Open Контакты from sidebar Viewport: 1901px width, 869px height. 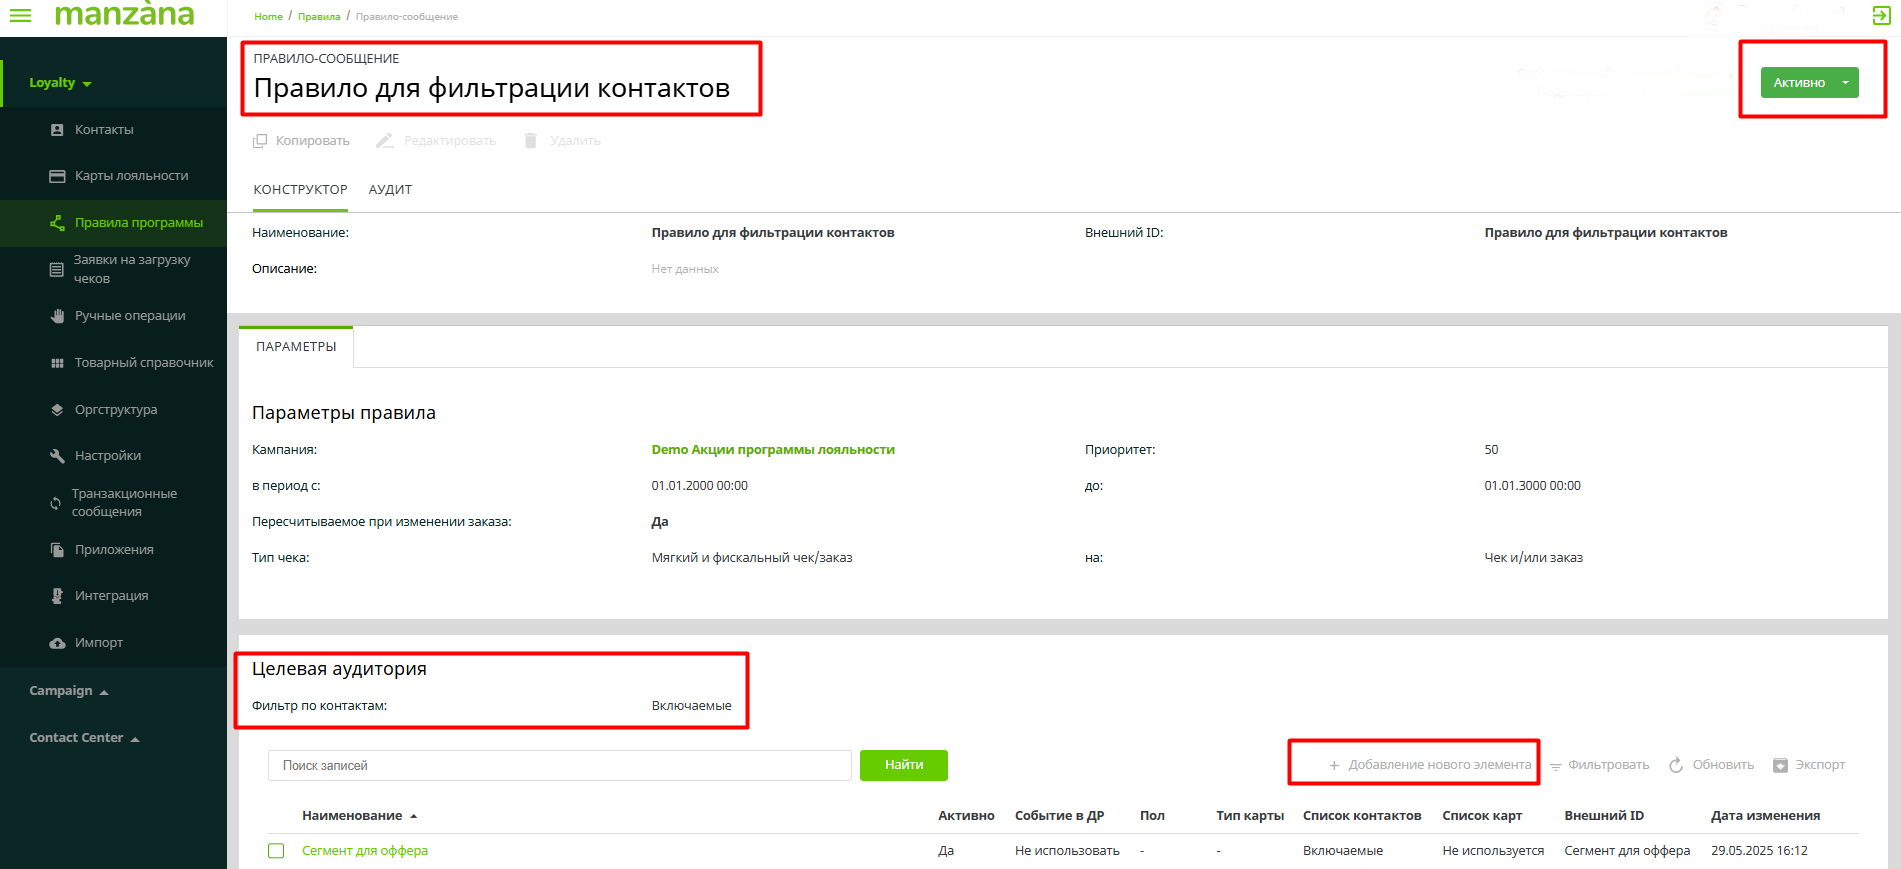pos(104,130)
